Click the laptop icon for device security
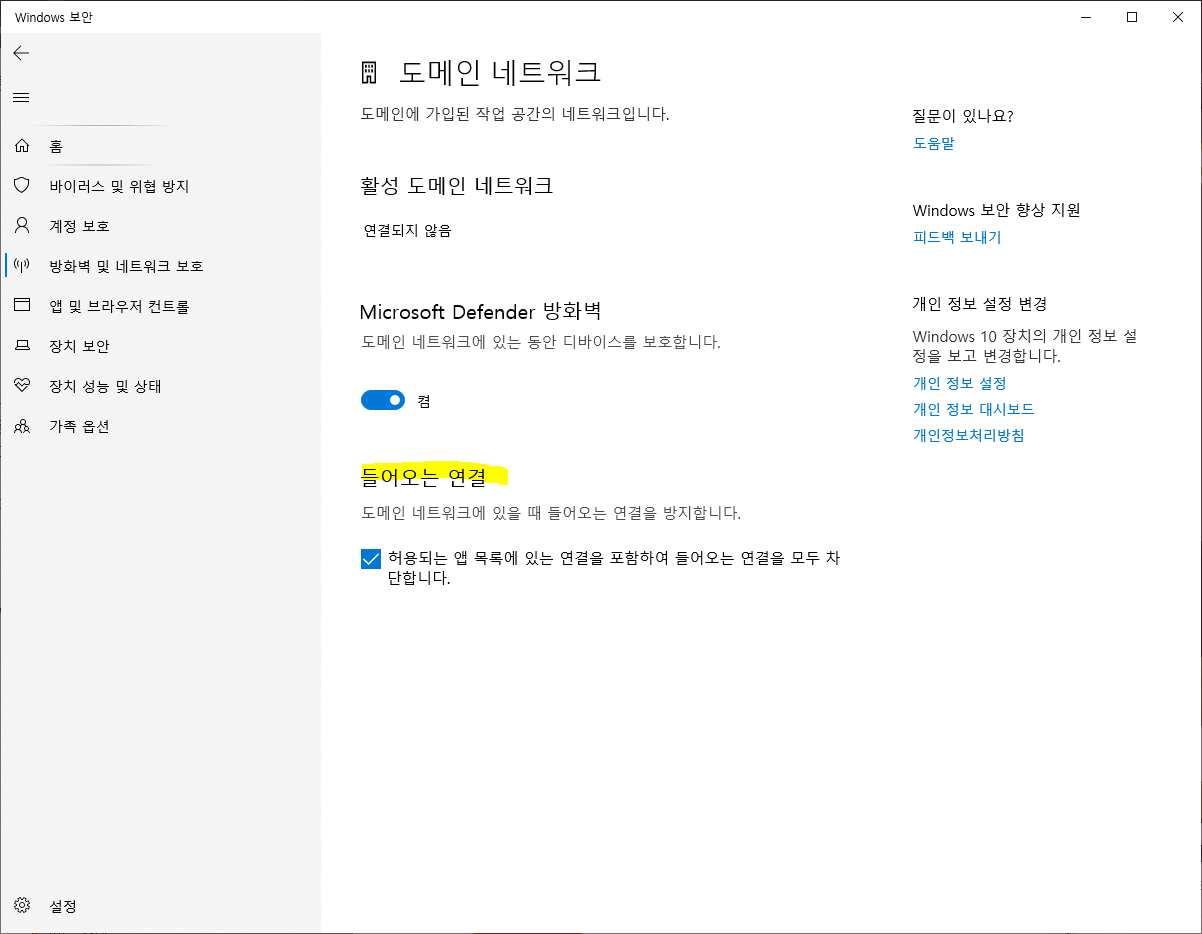The height and width of the screenshot is (934, 1202). [x=22, y=346]
